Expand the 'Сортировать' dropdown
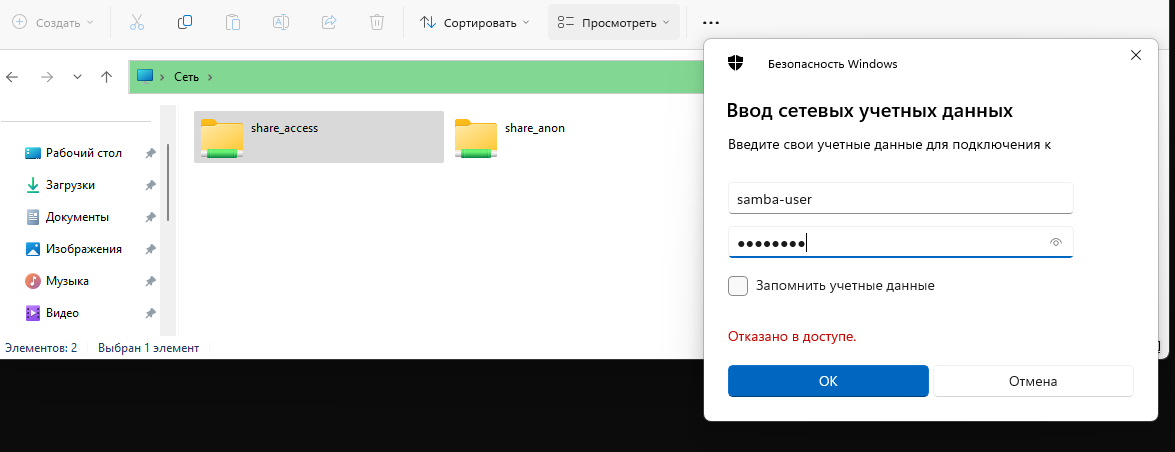The height and width of the screenshot is (452, 1175). point(474,22)
